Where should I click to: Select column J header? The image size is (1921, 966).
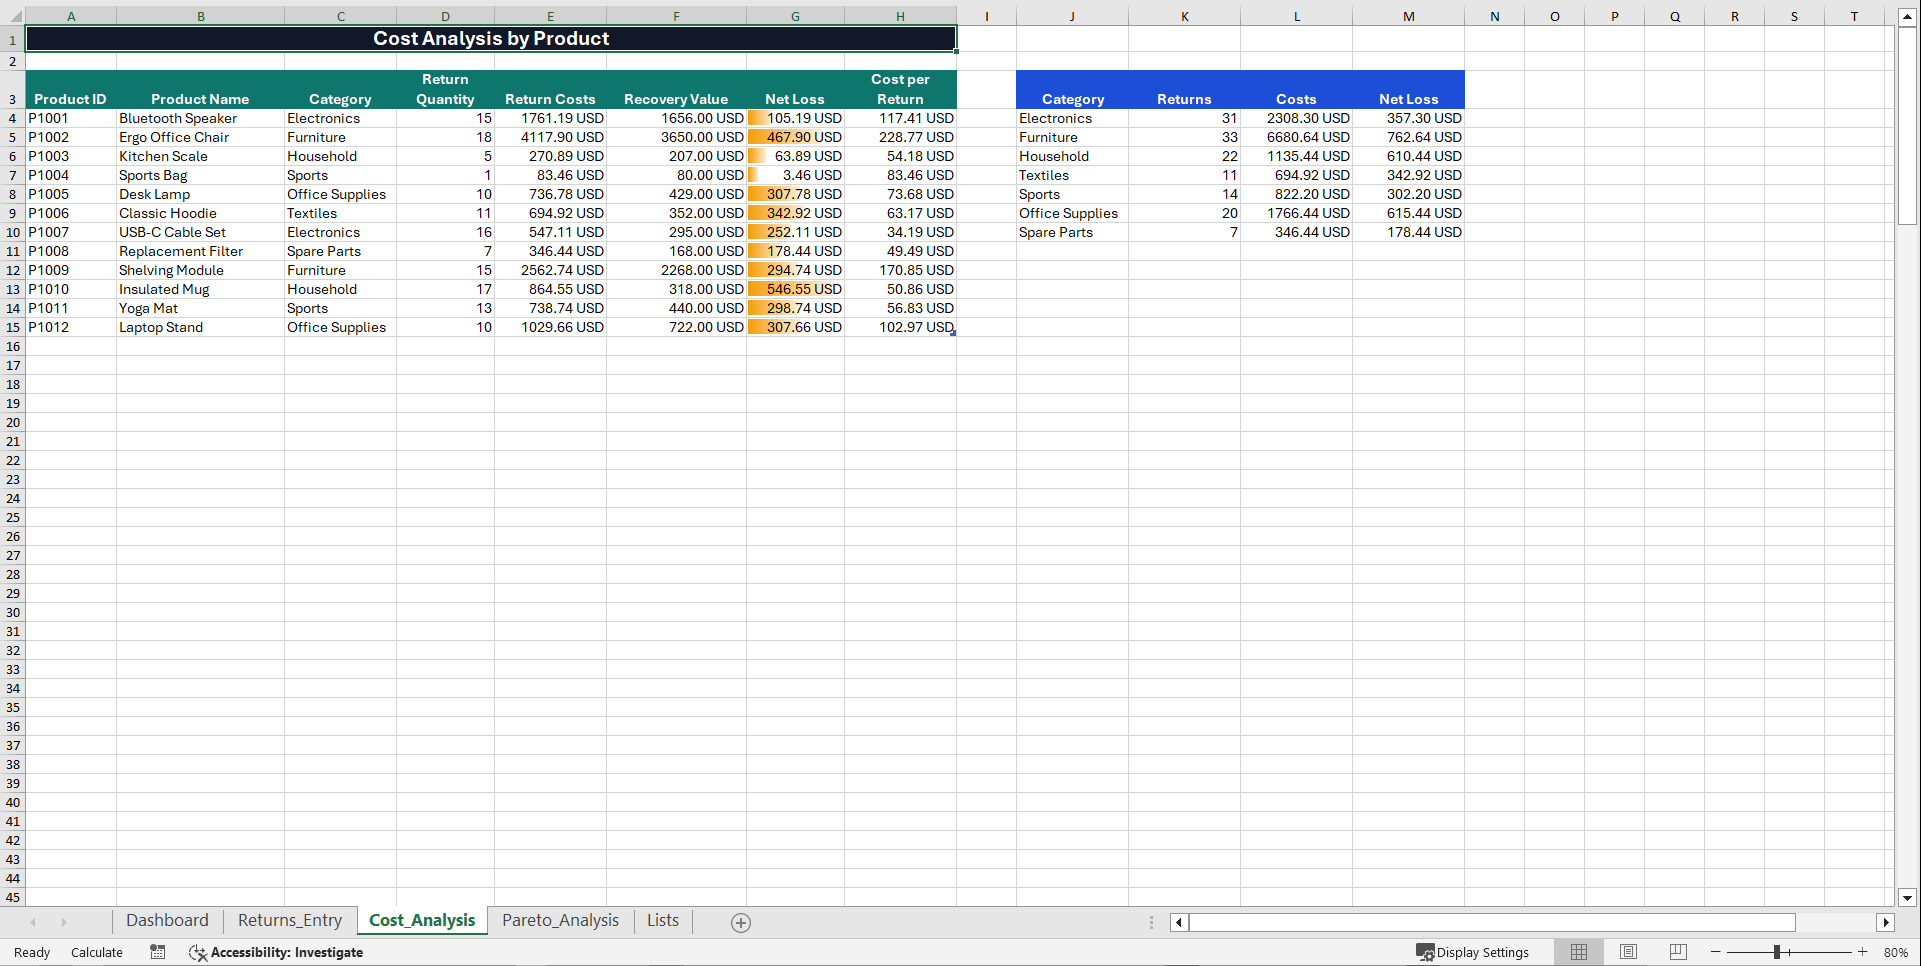(1072, 16)
